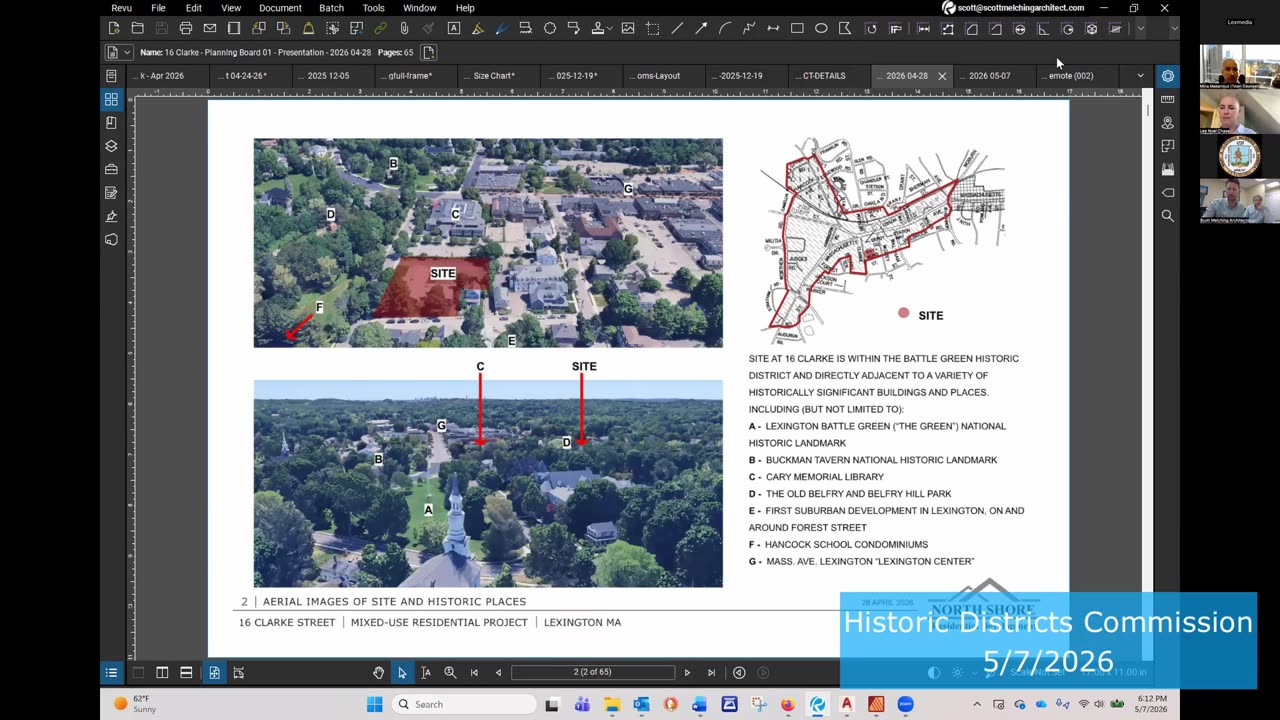Screen dimensions: 1280x720
Task: Select the Arc tool
Action: 725,28
